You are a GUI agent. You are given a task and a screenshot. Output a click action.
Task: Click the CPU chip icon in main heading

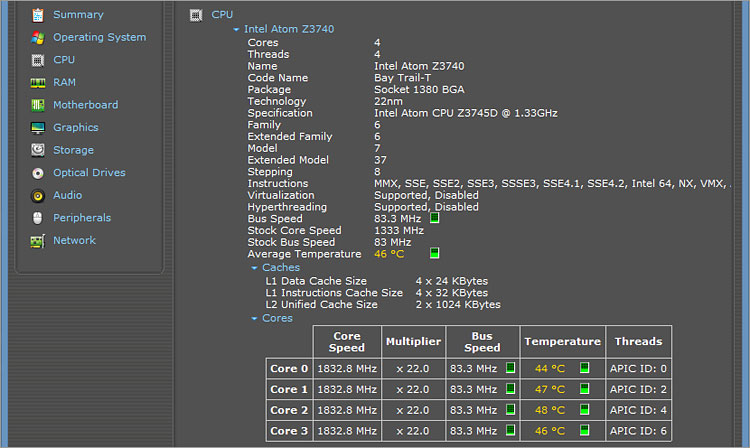(196, 15)
